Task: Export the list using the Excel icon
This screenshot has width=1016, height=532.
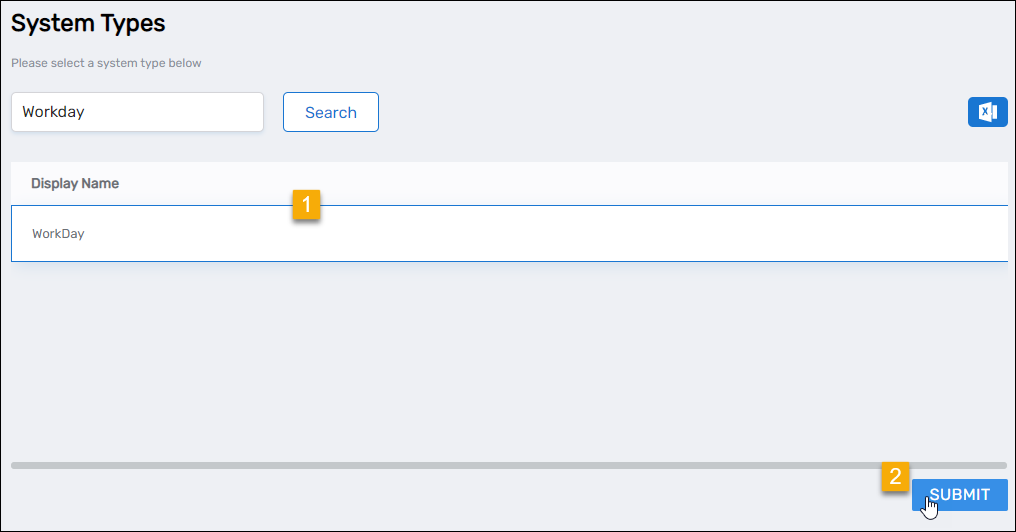Action: click(987, 112)
